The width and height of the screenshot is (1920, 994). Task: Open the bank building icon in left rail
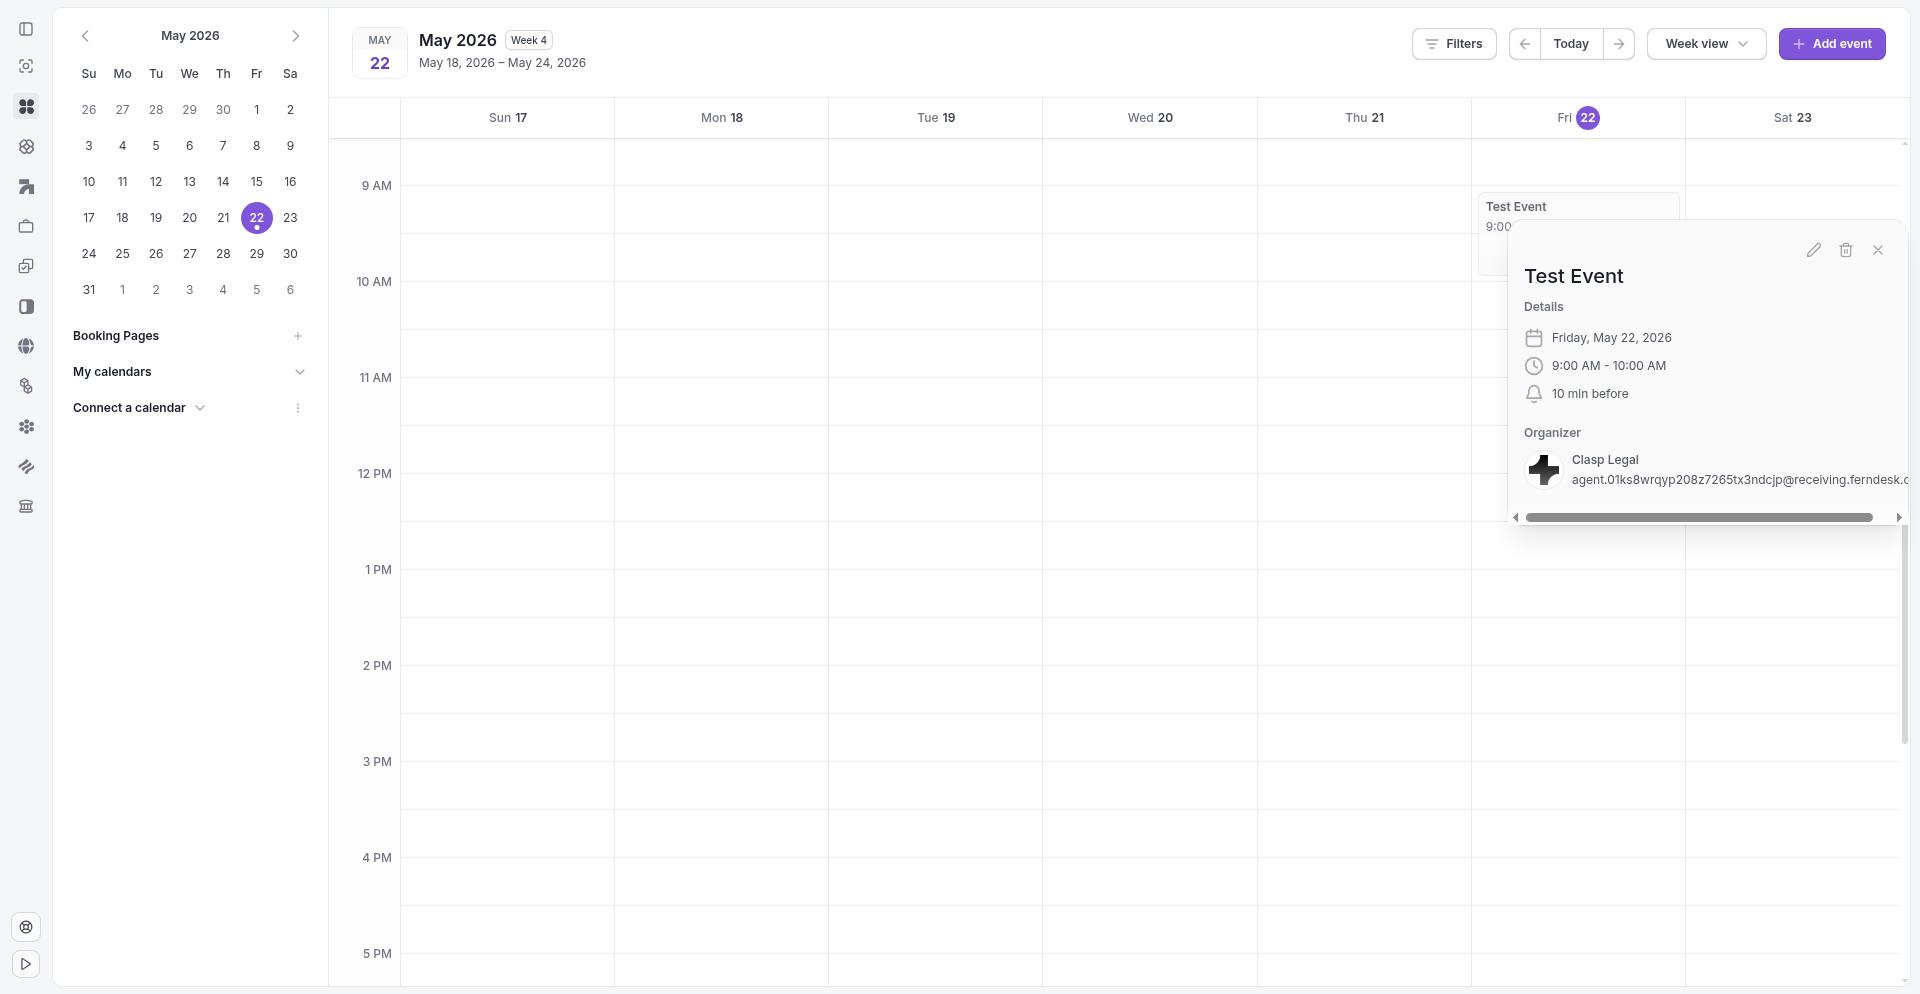point(26,506)
